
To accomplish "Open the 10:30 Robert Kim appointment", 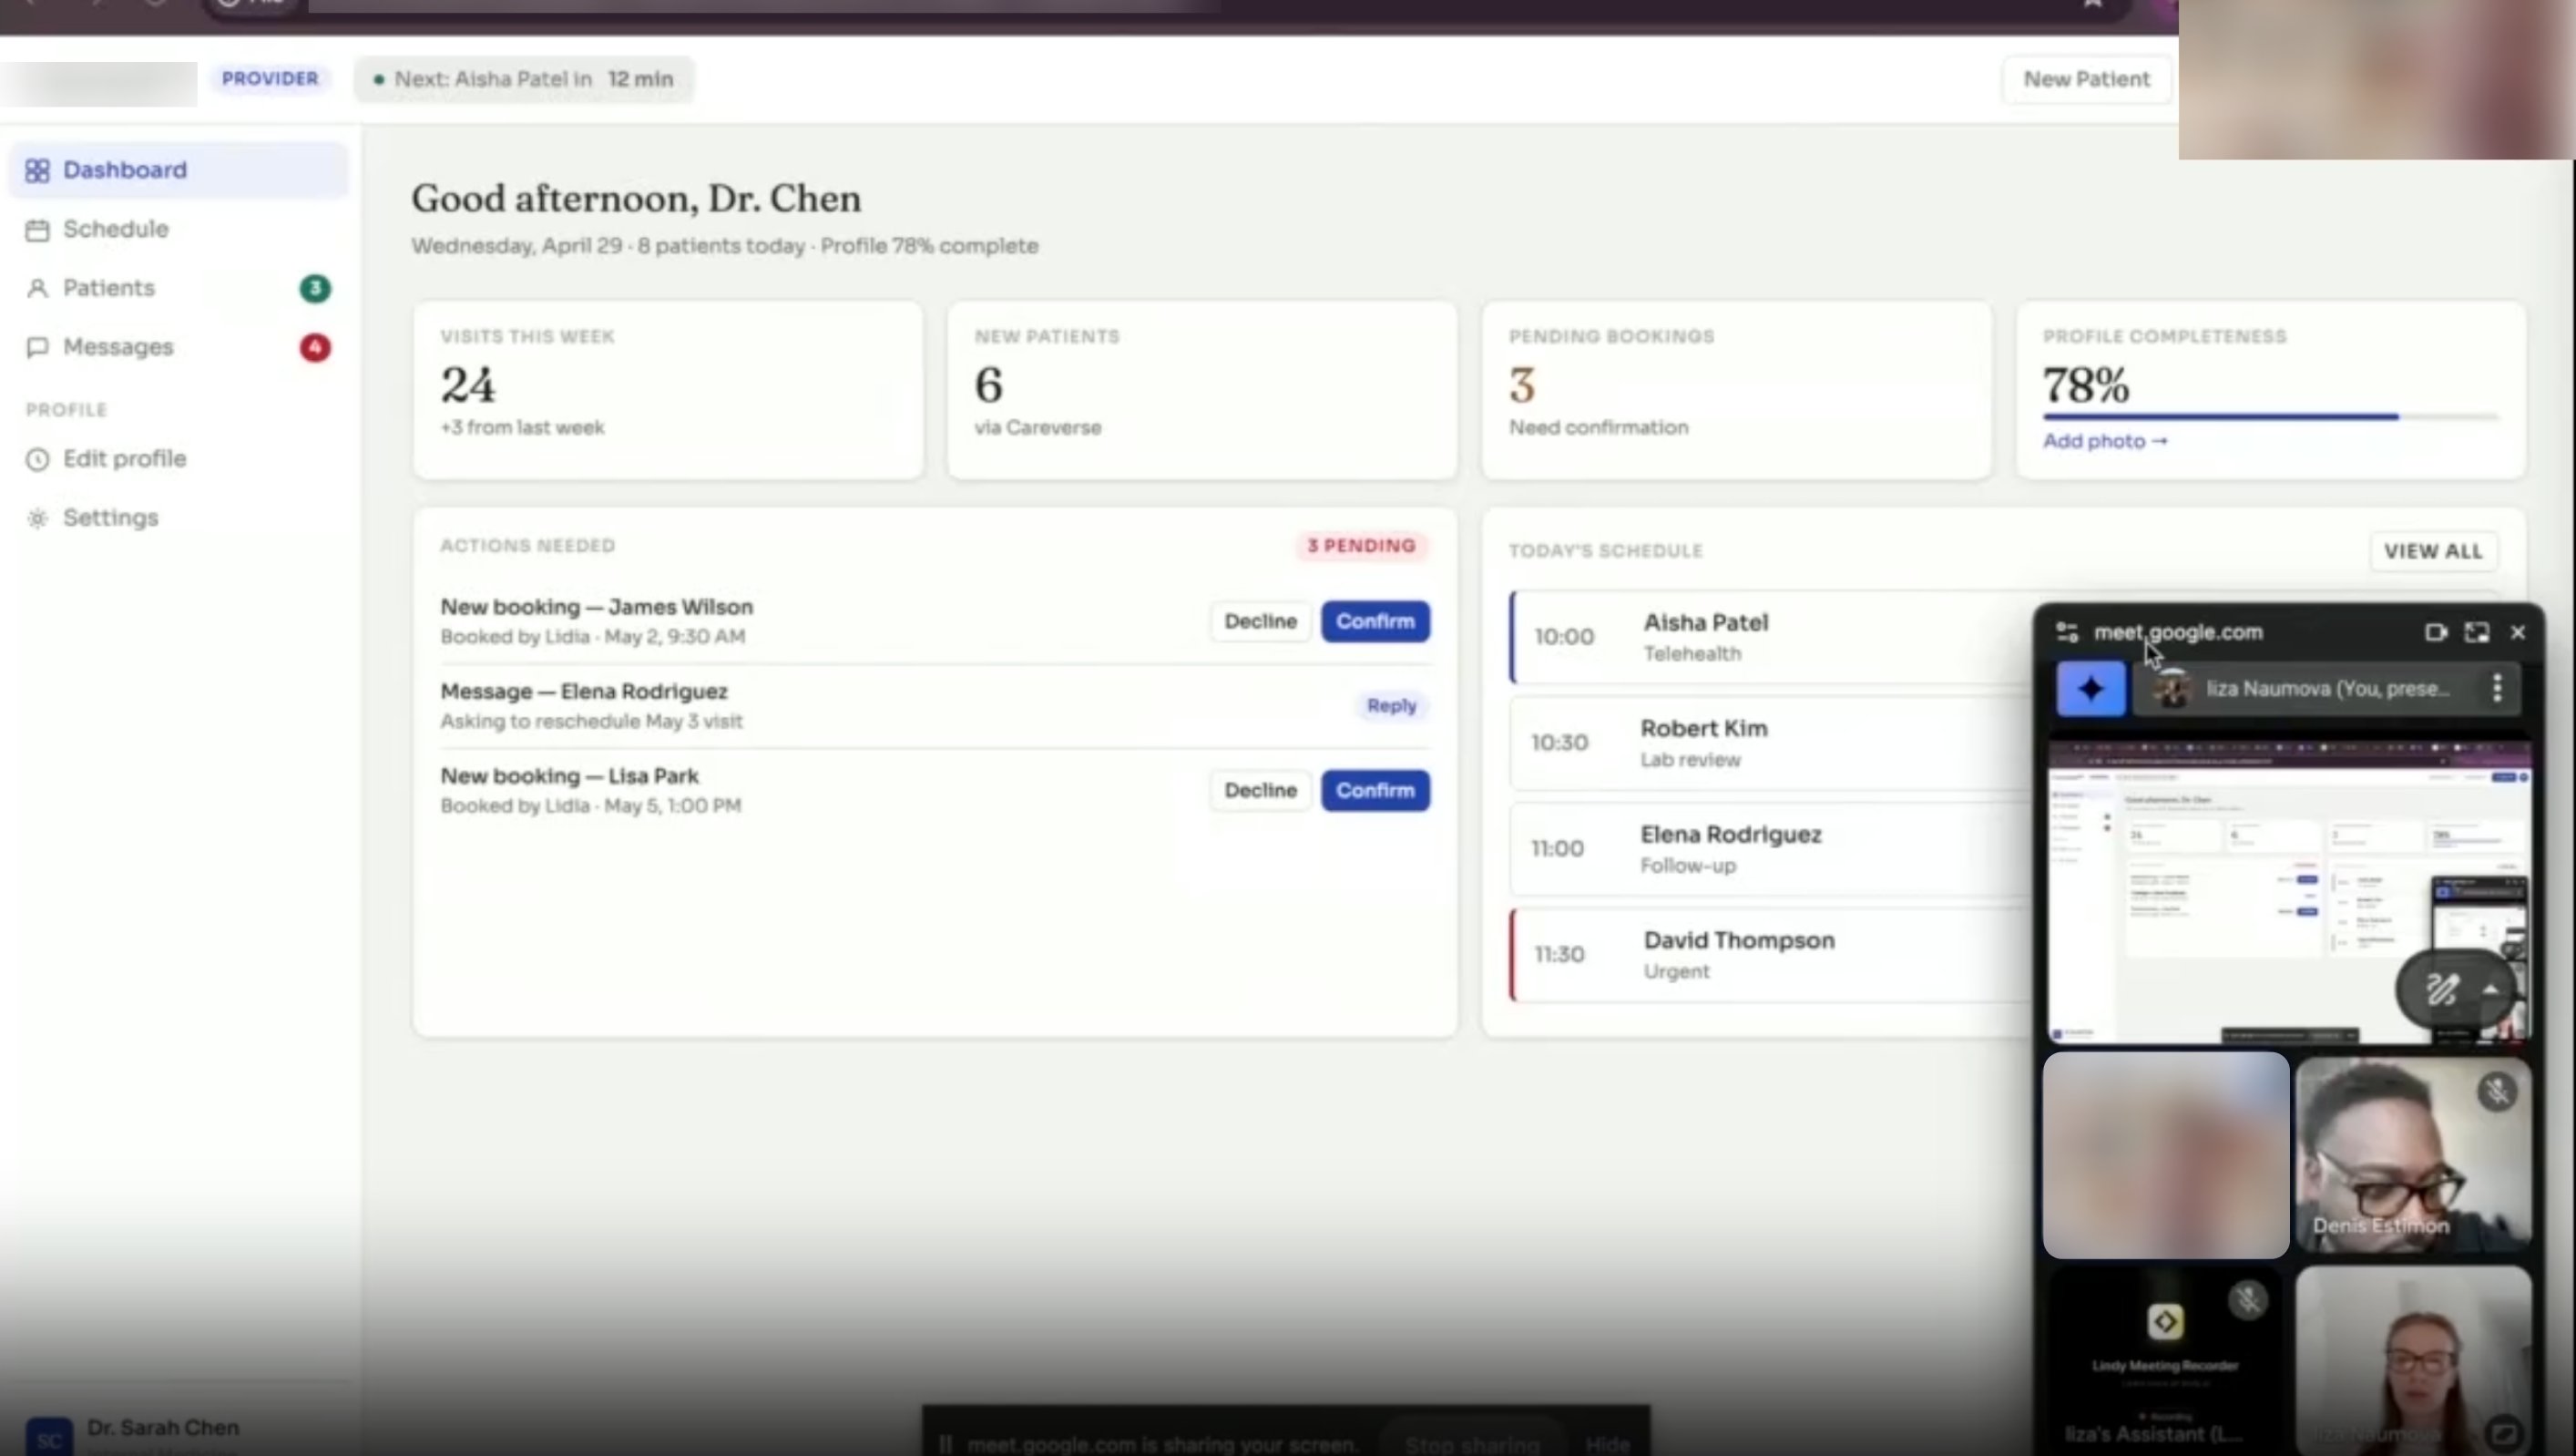I will pos(1770,743).
